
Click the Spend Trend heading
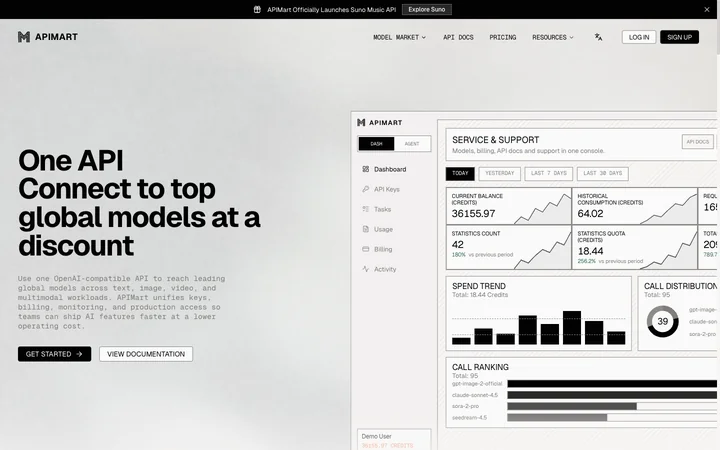coord(479,286)
